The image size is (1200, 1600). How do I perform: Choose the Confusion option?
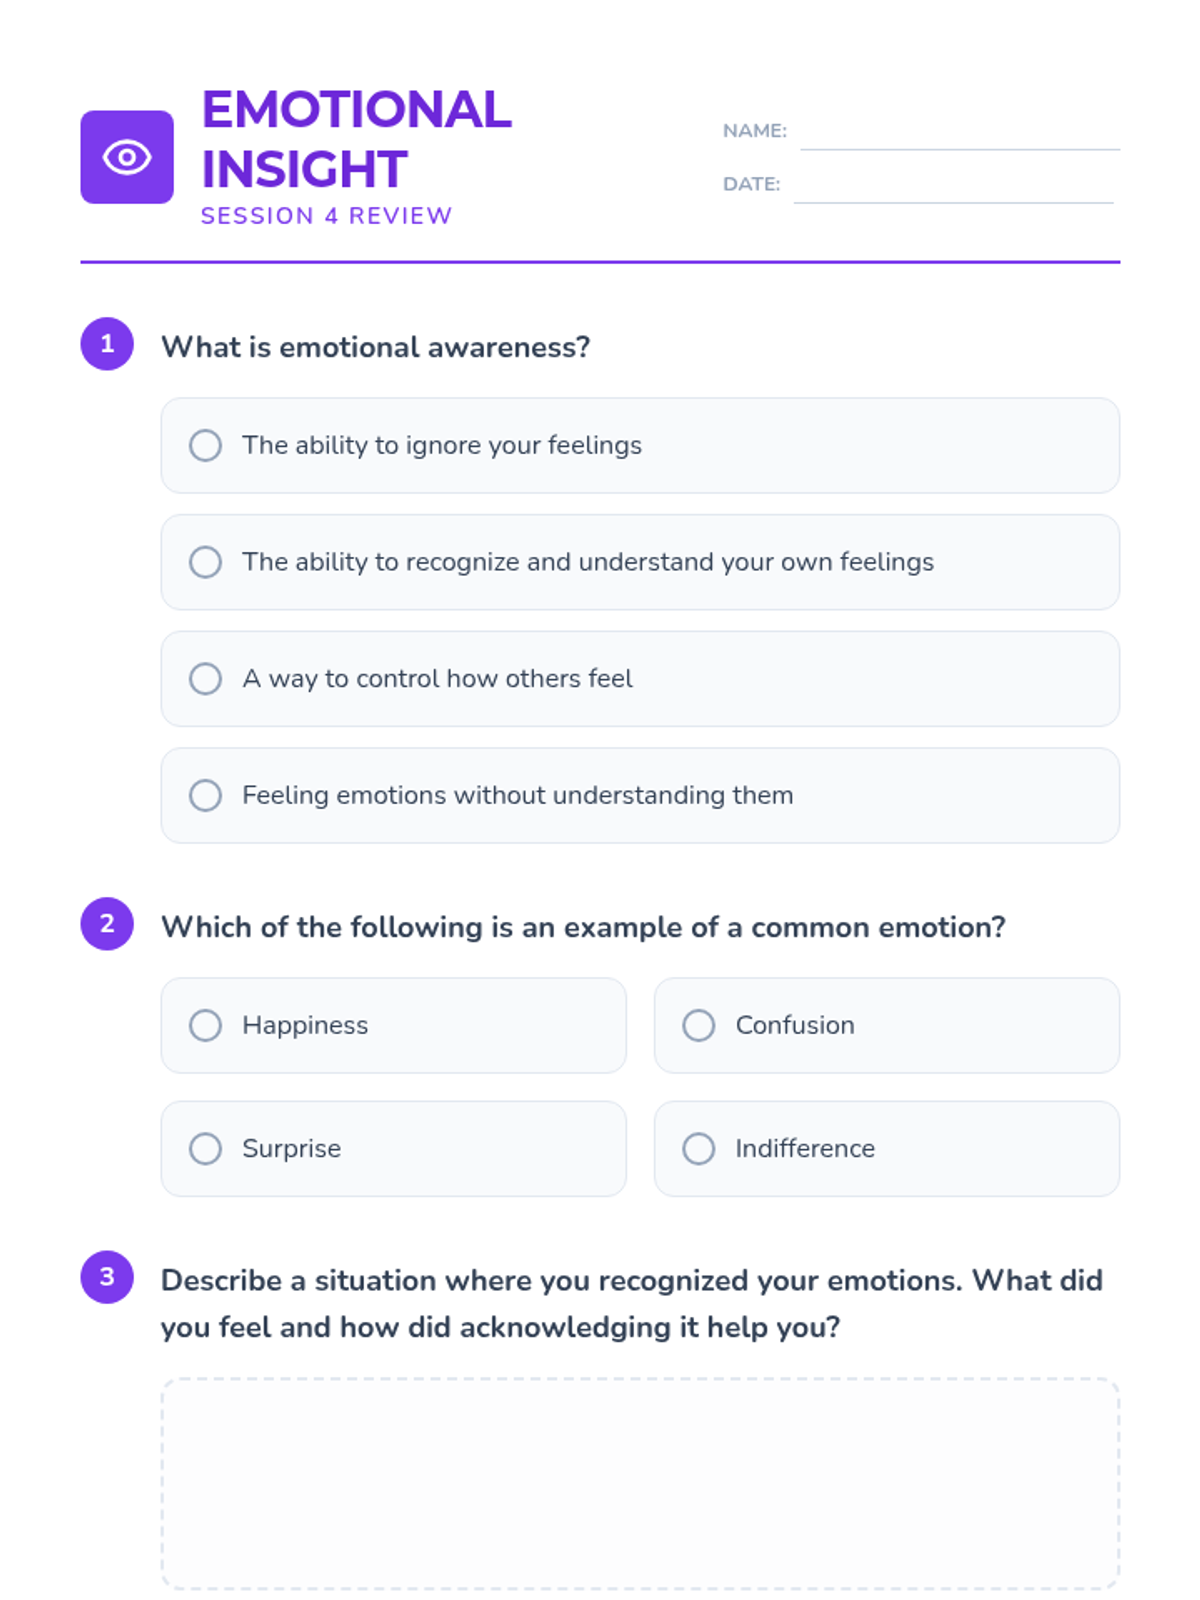[x=699, y=1025]
